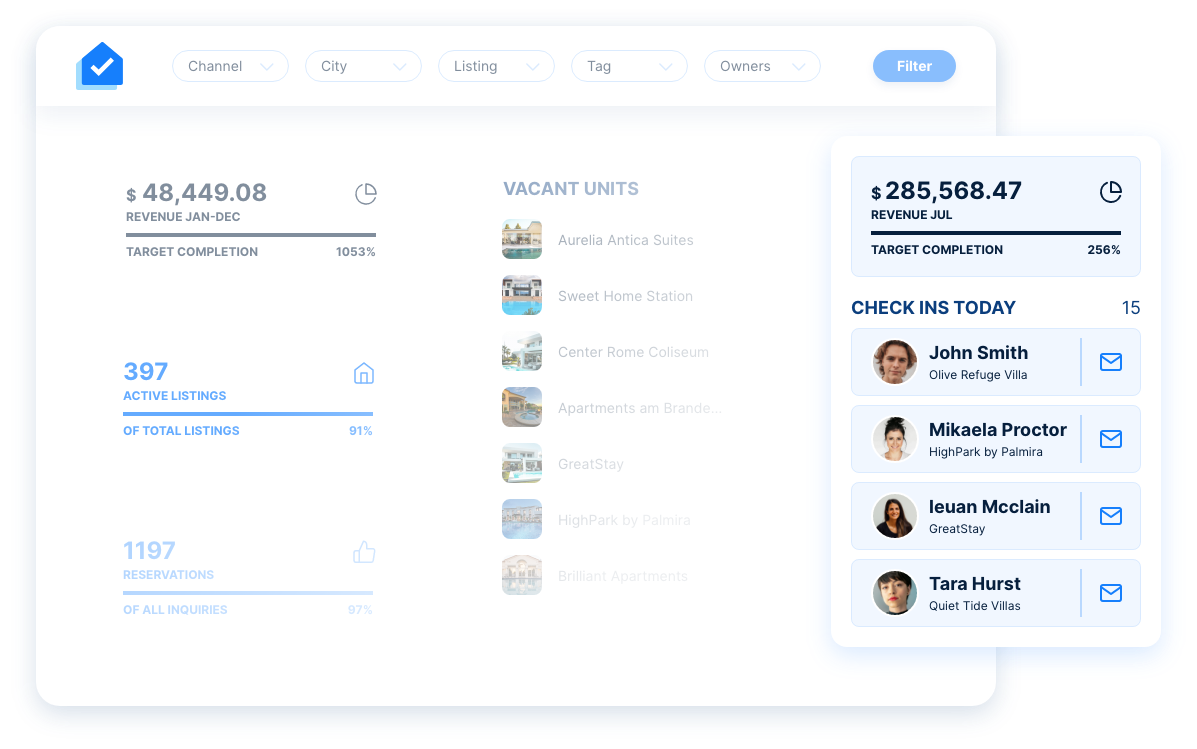Viewport: 1197px width, 749px height.
Task: Email Tara Hurst via envelope icon
Action: [1111, 593]
